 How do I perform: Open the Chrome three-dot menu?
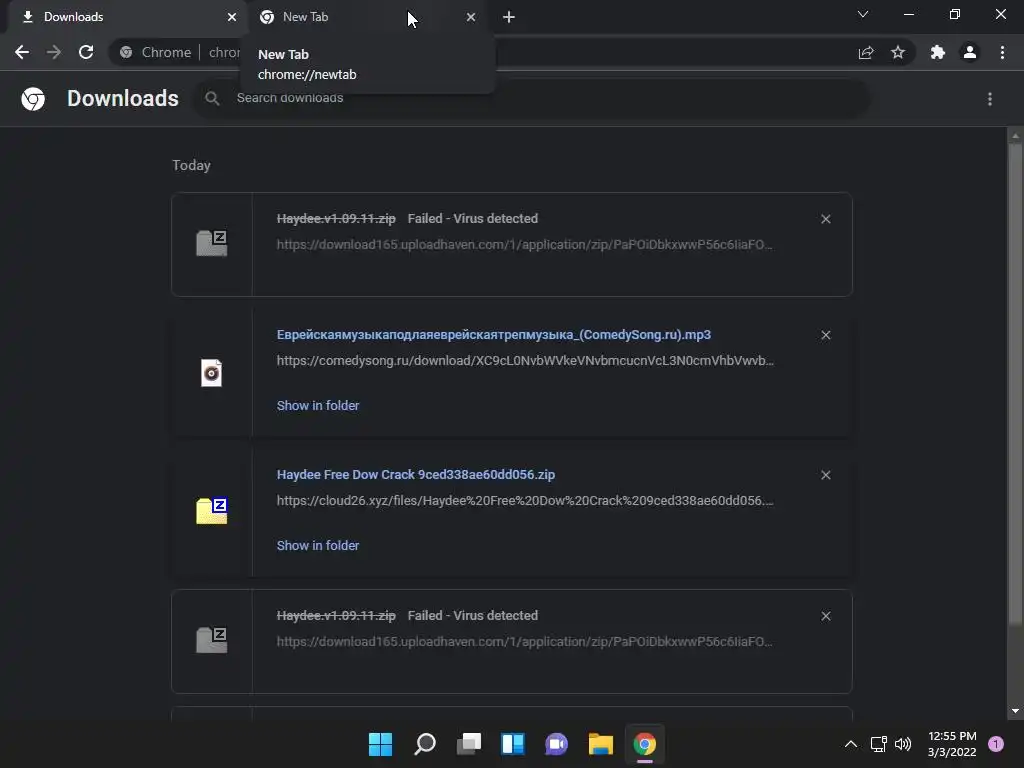tap(1002, 52)
